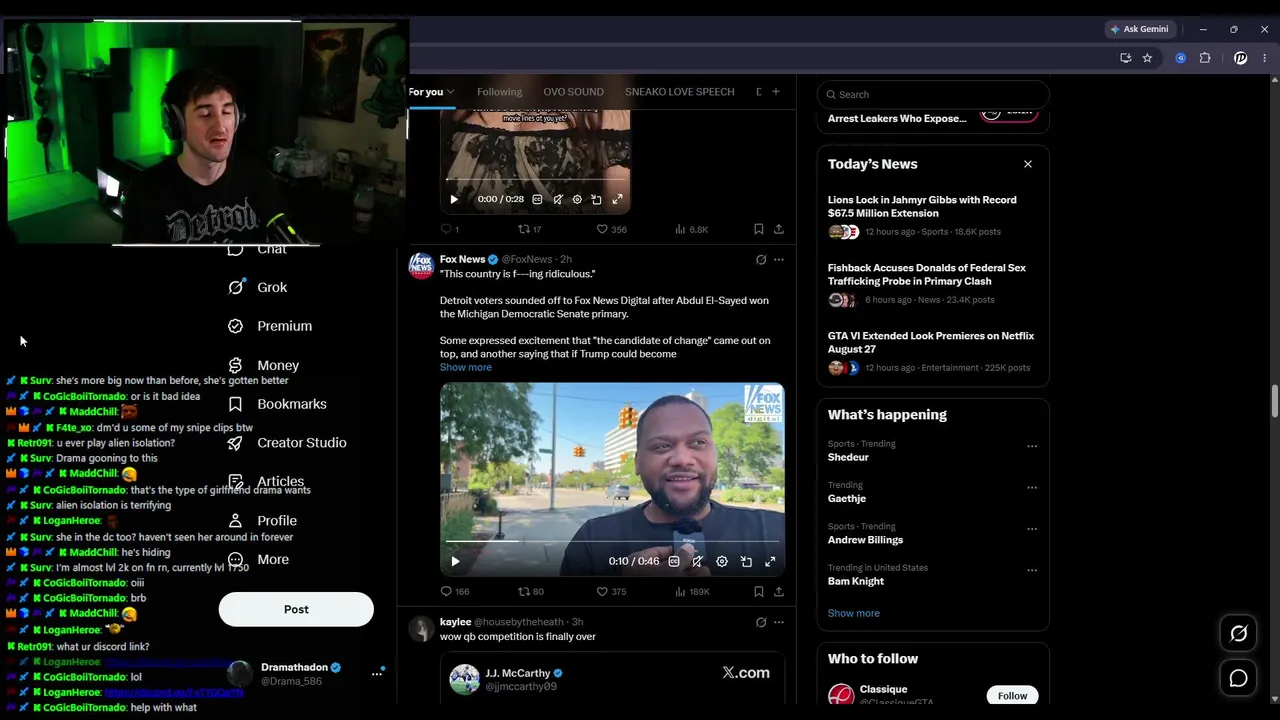This screenshot has height=720, width=1280.
Task: Open the floating Grok button
Action: (1238, 633)
